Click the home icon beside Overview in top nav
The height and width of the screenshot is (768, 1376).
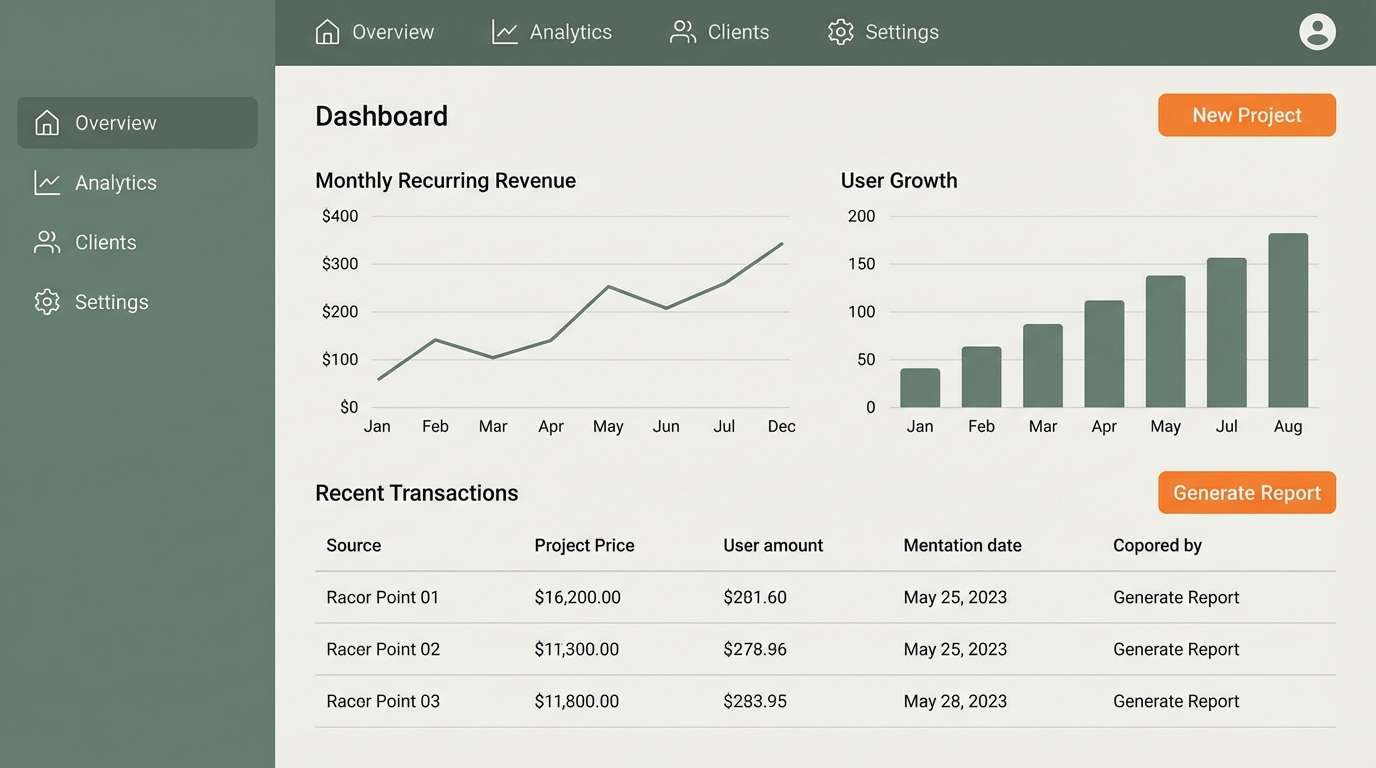pyautogui.click(x=325, y=31)
